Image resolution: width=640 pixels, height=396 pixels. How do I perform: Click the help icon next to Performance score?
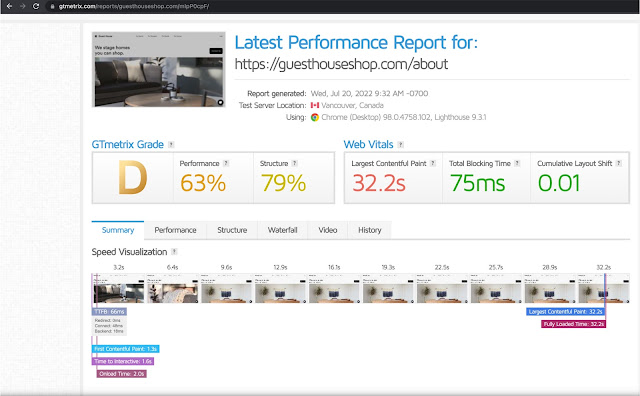coord(226,163)
